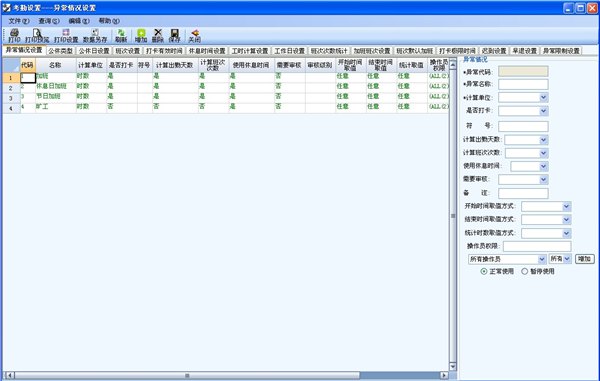
Task: Switch to the 公休日设置 tab
Action: coord(94,50)
